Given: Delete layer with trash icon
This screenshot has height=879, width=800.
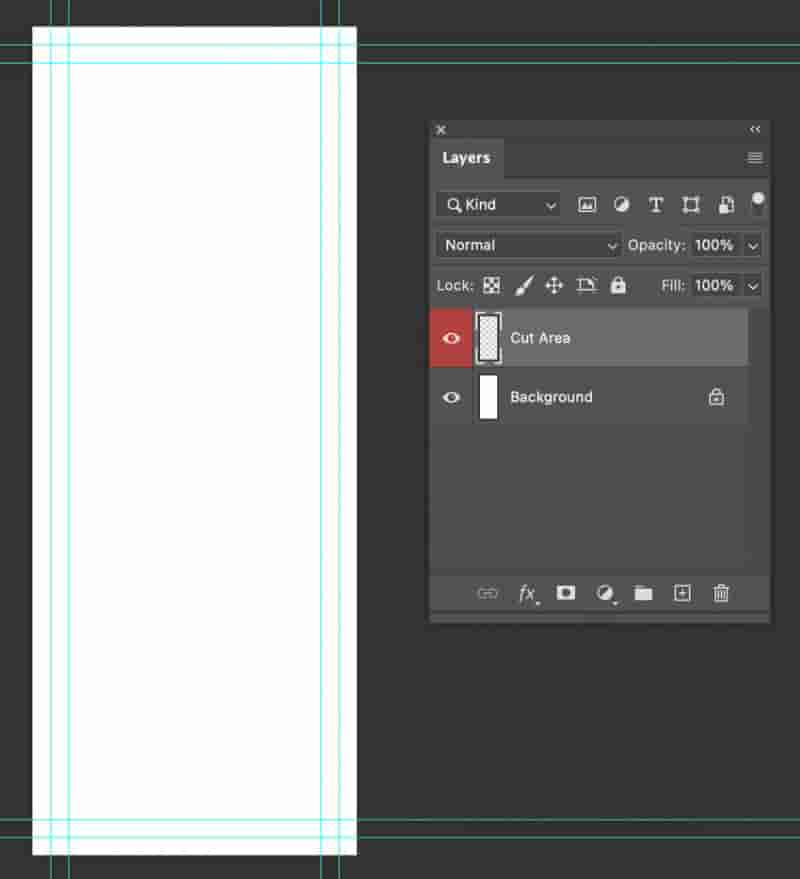Looking at the screenshot, I should (x=721, y=593).
